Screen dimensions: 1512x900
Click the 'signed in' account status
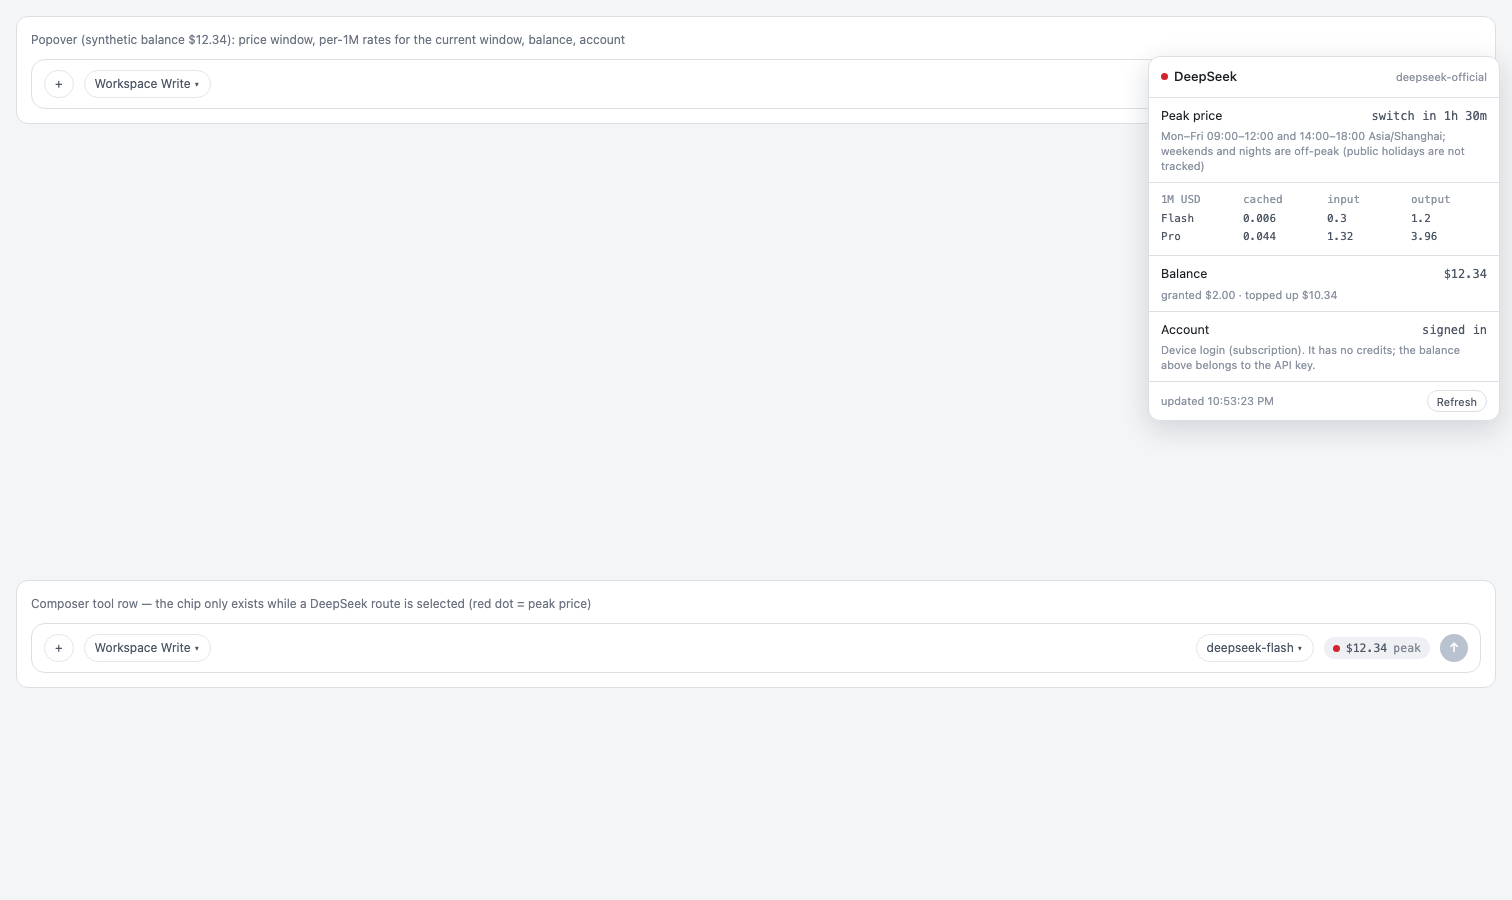point(1454,330)
